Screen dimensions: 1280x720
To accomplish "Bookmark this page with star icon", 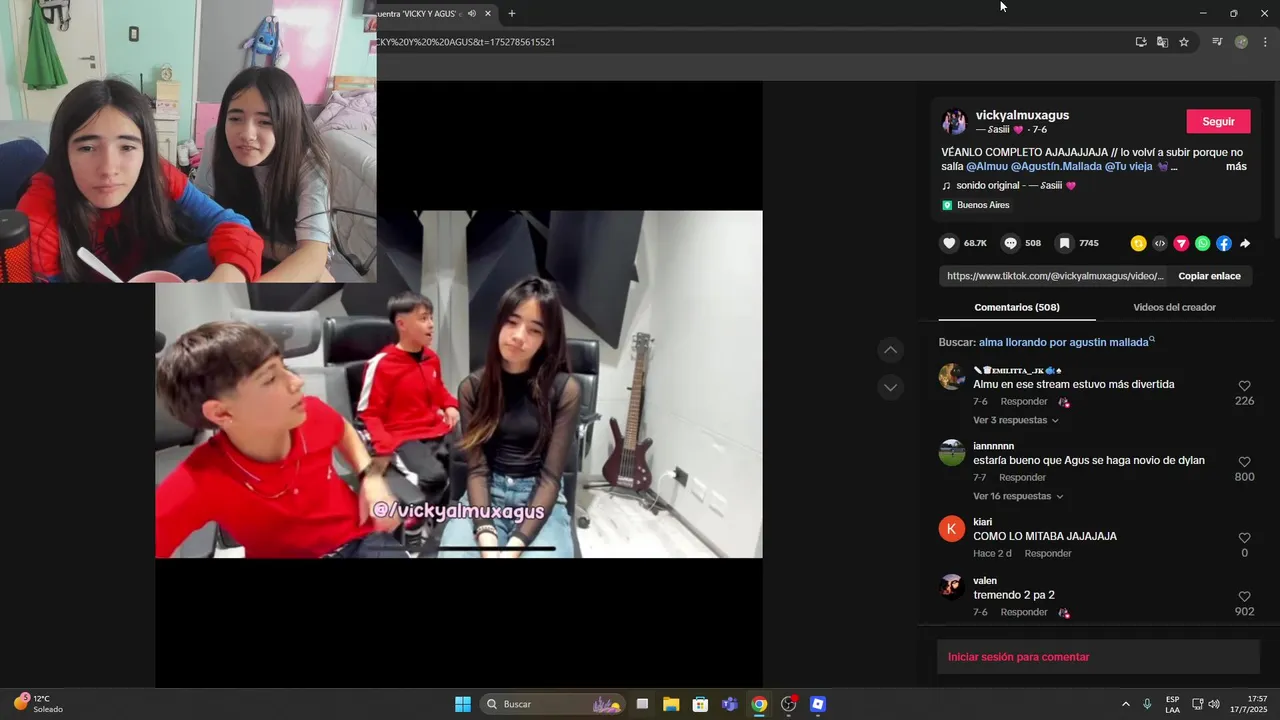I will (1184, 42).
